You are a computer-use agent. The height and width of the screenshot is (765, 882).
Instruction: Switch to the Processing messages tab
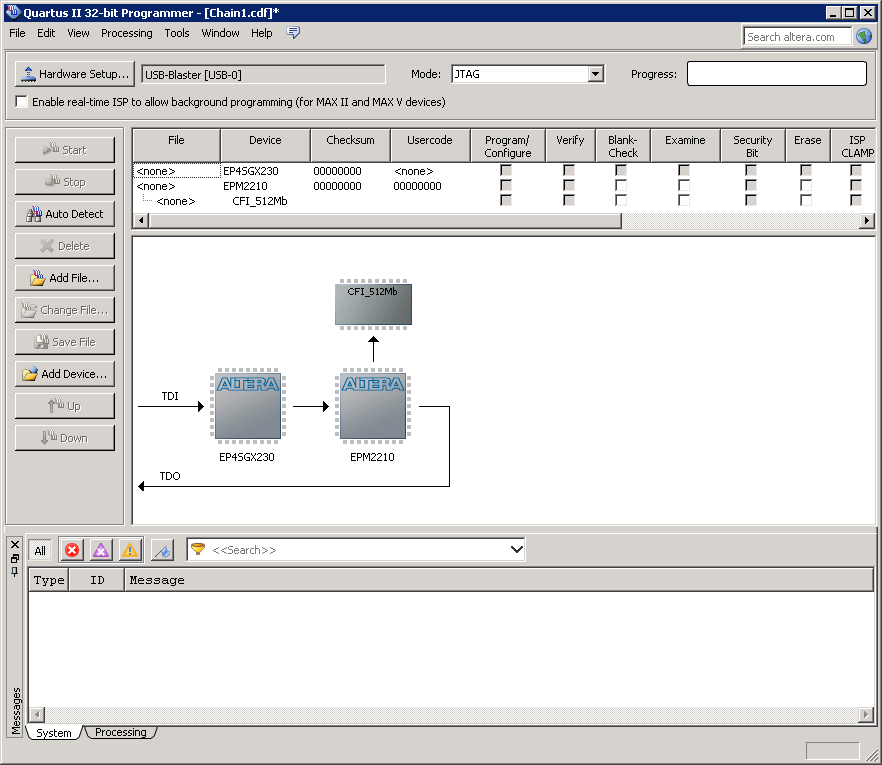pyautogui.click(x=120, y=732)
